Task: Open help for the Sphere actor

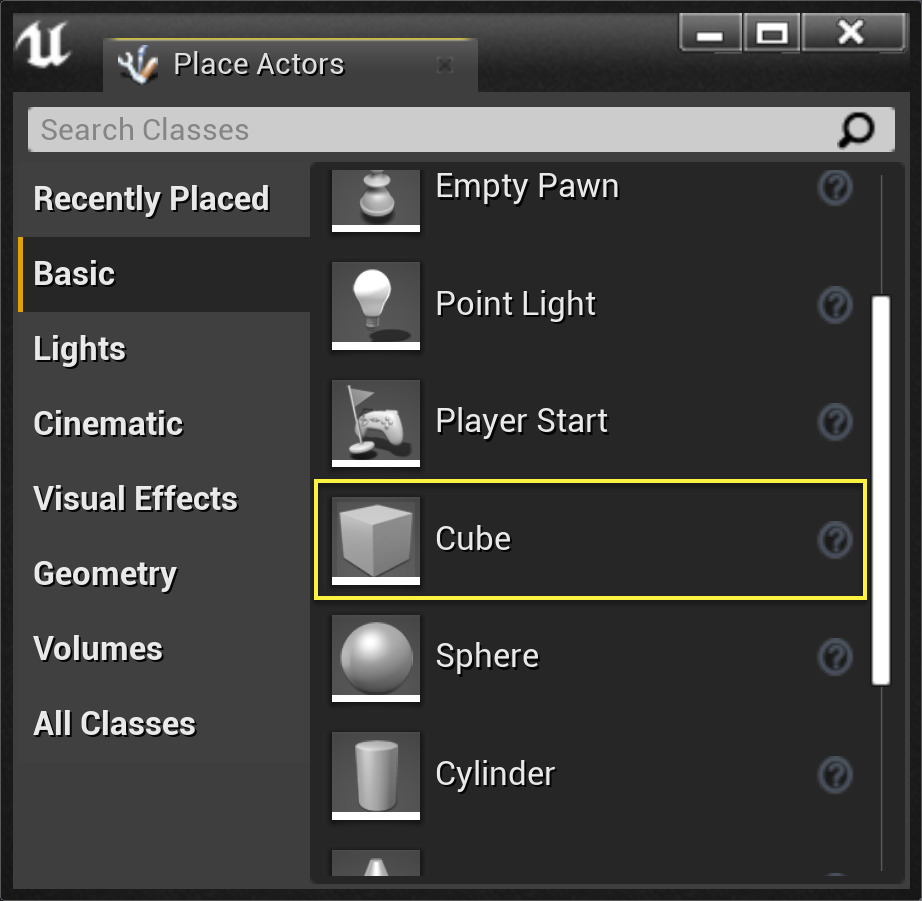Action: (x=835, y=657)
